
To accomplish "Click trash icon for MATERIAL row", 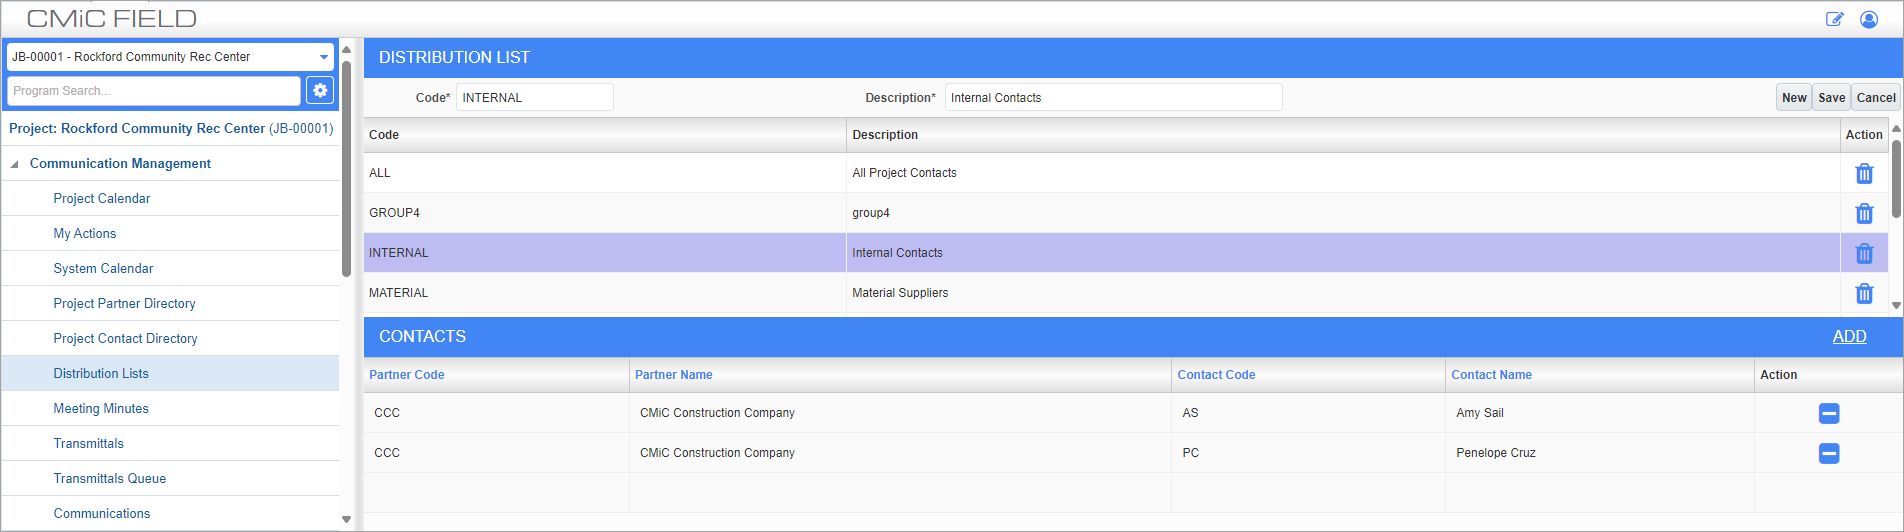I will coord(1864,293).
